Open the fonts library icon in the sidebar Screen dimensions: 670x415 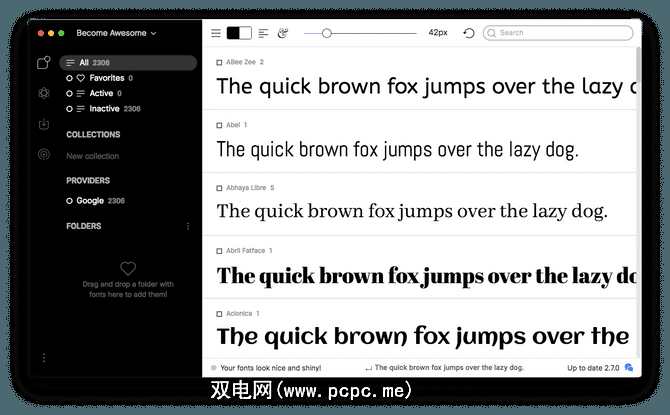(44, 63)
